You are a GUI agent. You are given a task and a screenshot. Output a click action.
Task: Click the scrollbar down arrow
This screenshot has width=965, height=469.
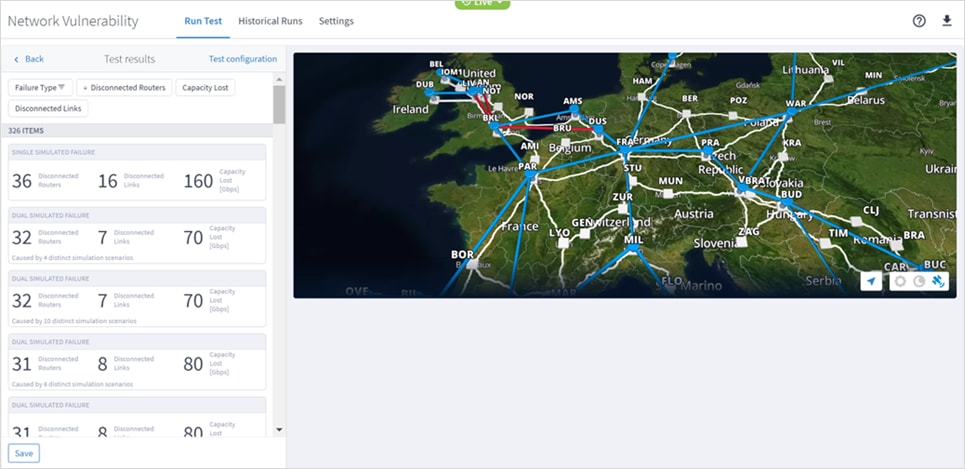click(x=279, y=429)
